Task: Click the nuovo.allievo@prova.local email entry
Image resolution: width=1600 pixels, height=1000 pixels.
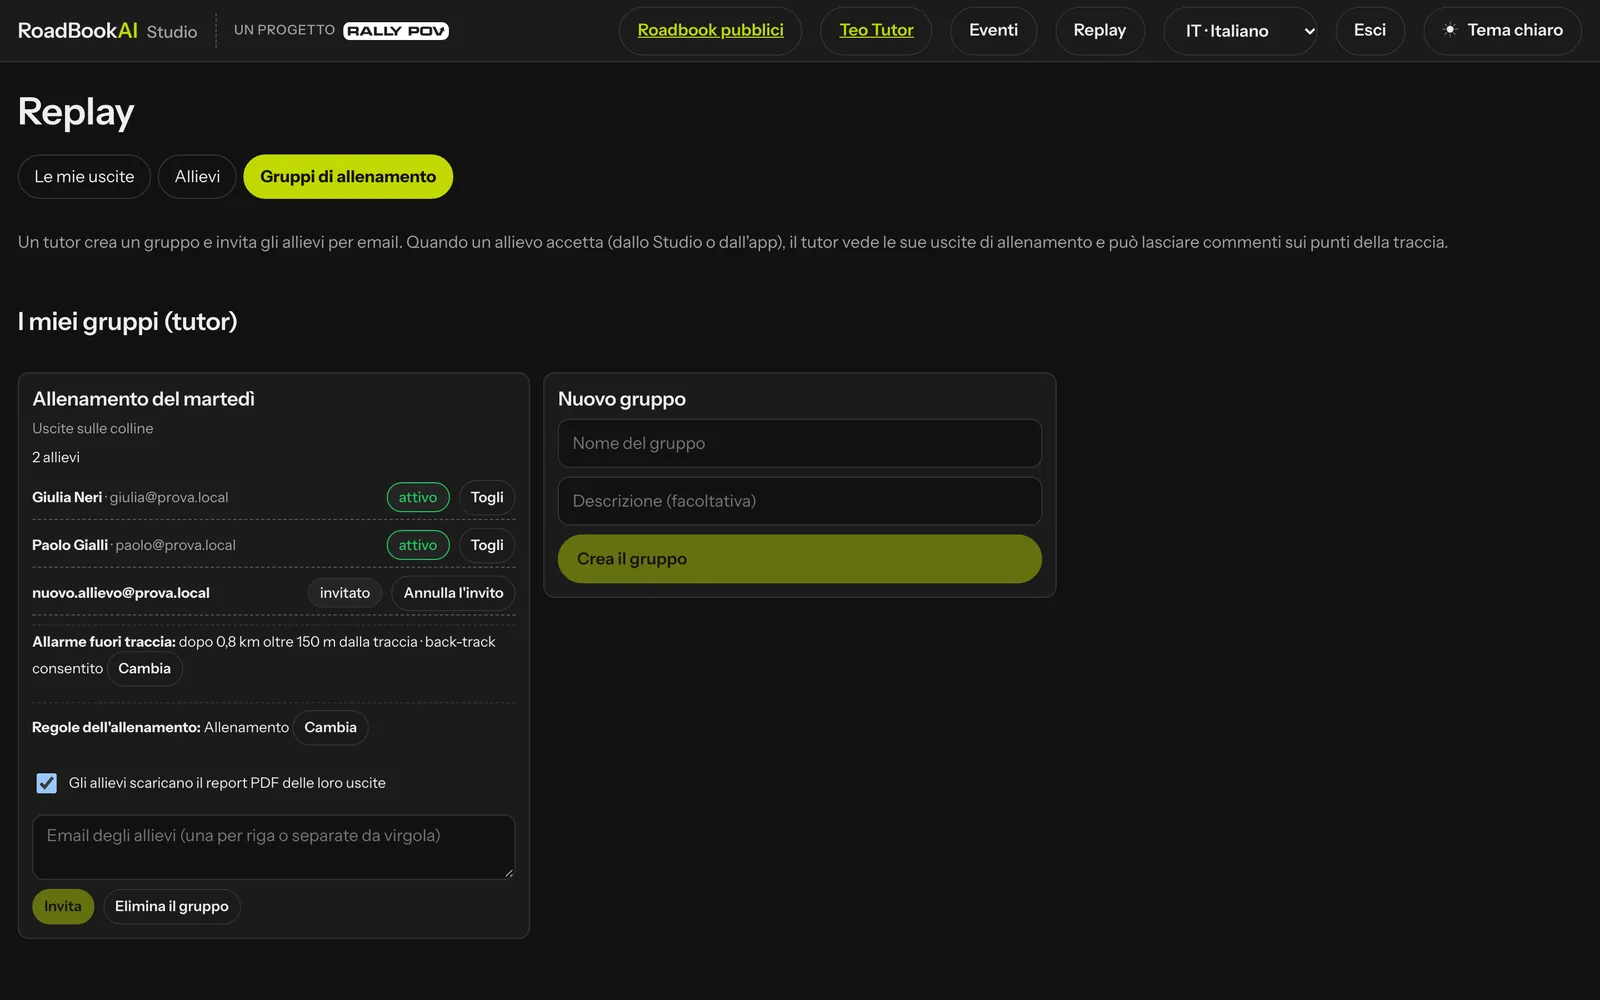Action: coord(121,593)
